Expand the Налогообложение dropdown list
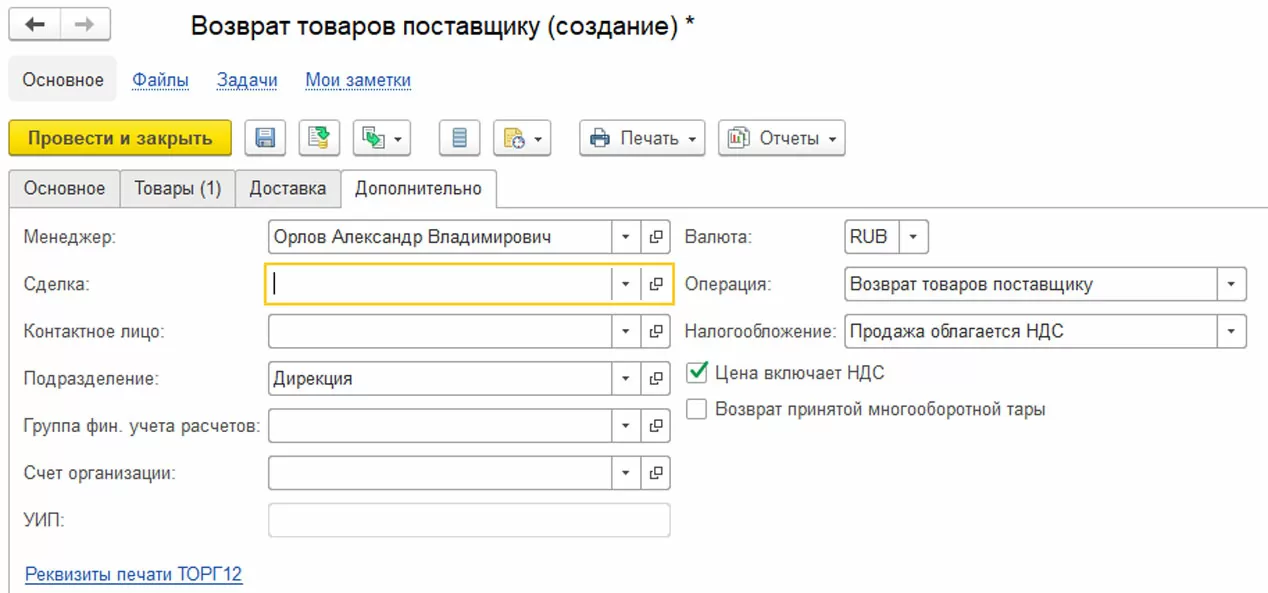 (1231, 331)
